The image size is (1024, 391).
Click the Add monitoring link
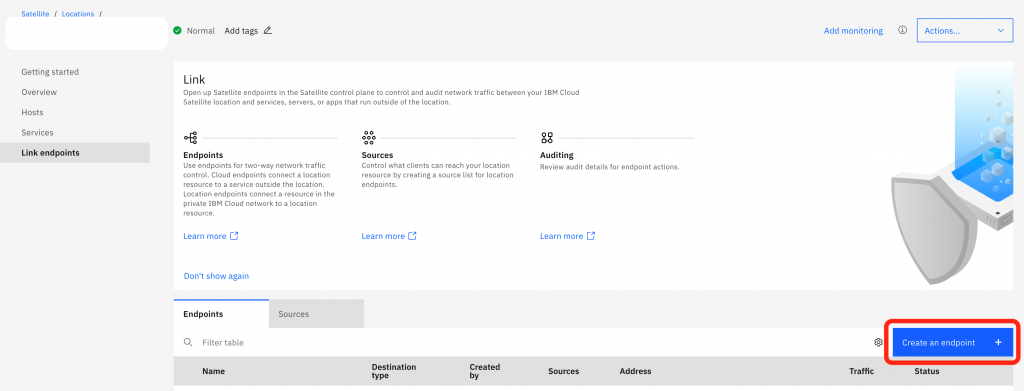pyautogui.click(x=853, y=31)
